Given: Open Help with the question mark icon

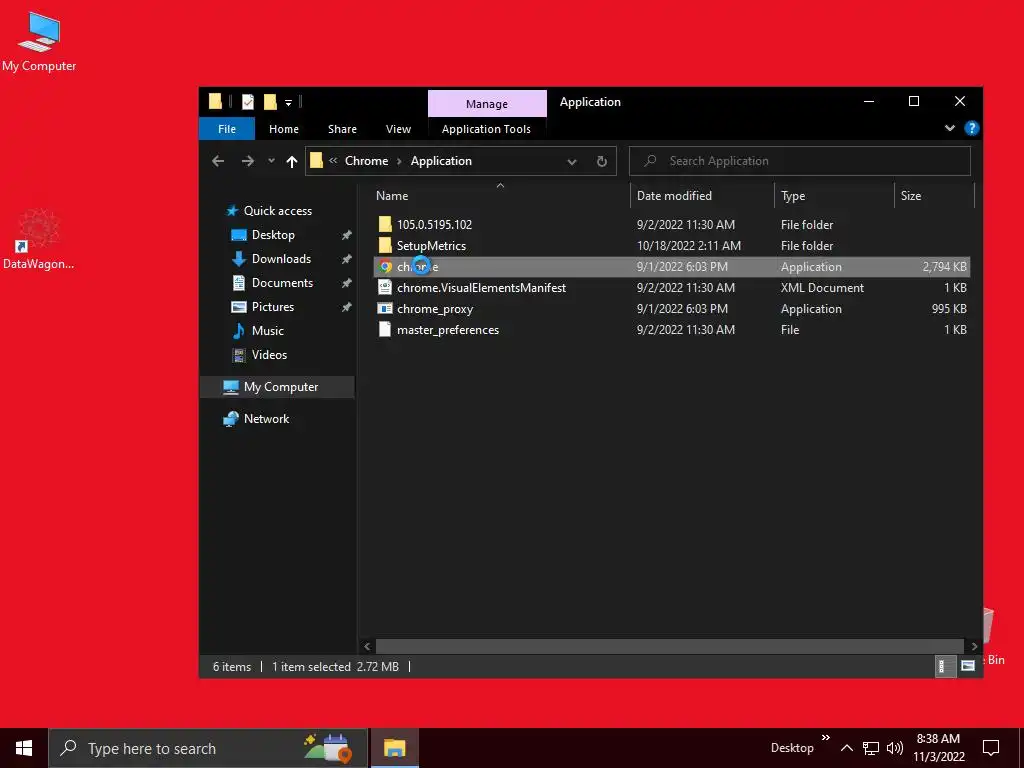Looking at the screenshot, I should pos(971,129).
